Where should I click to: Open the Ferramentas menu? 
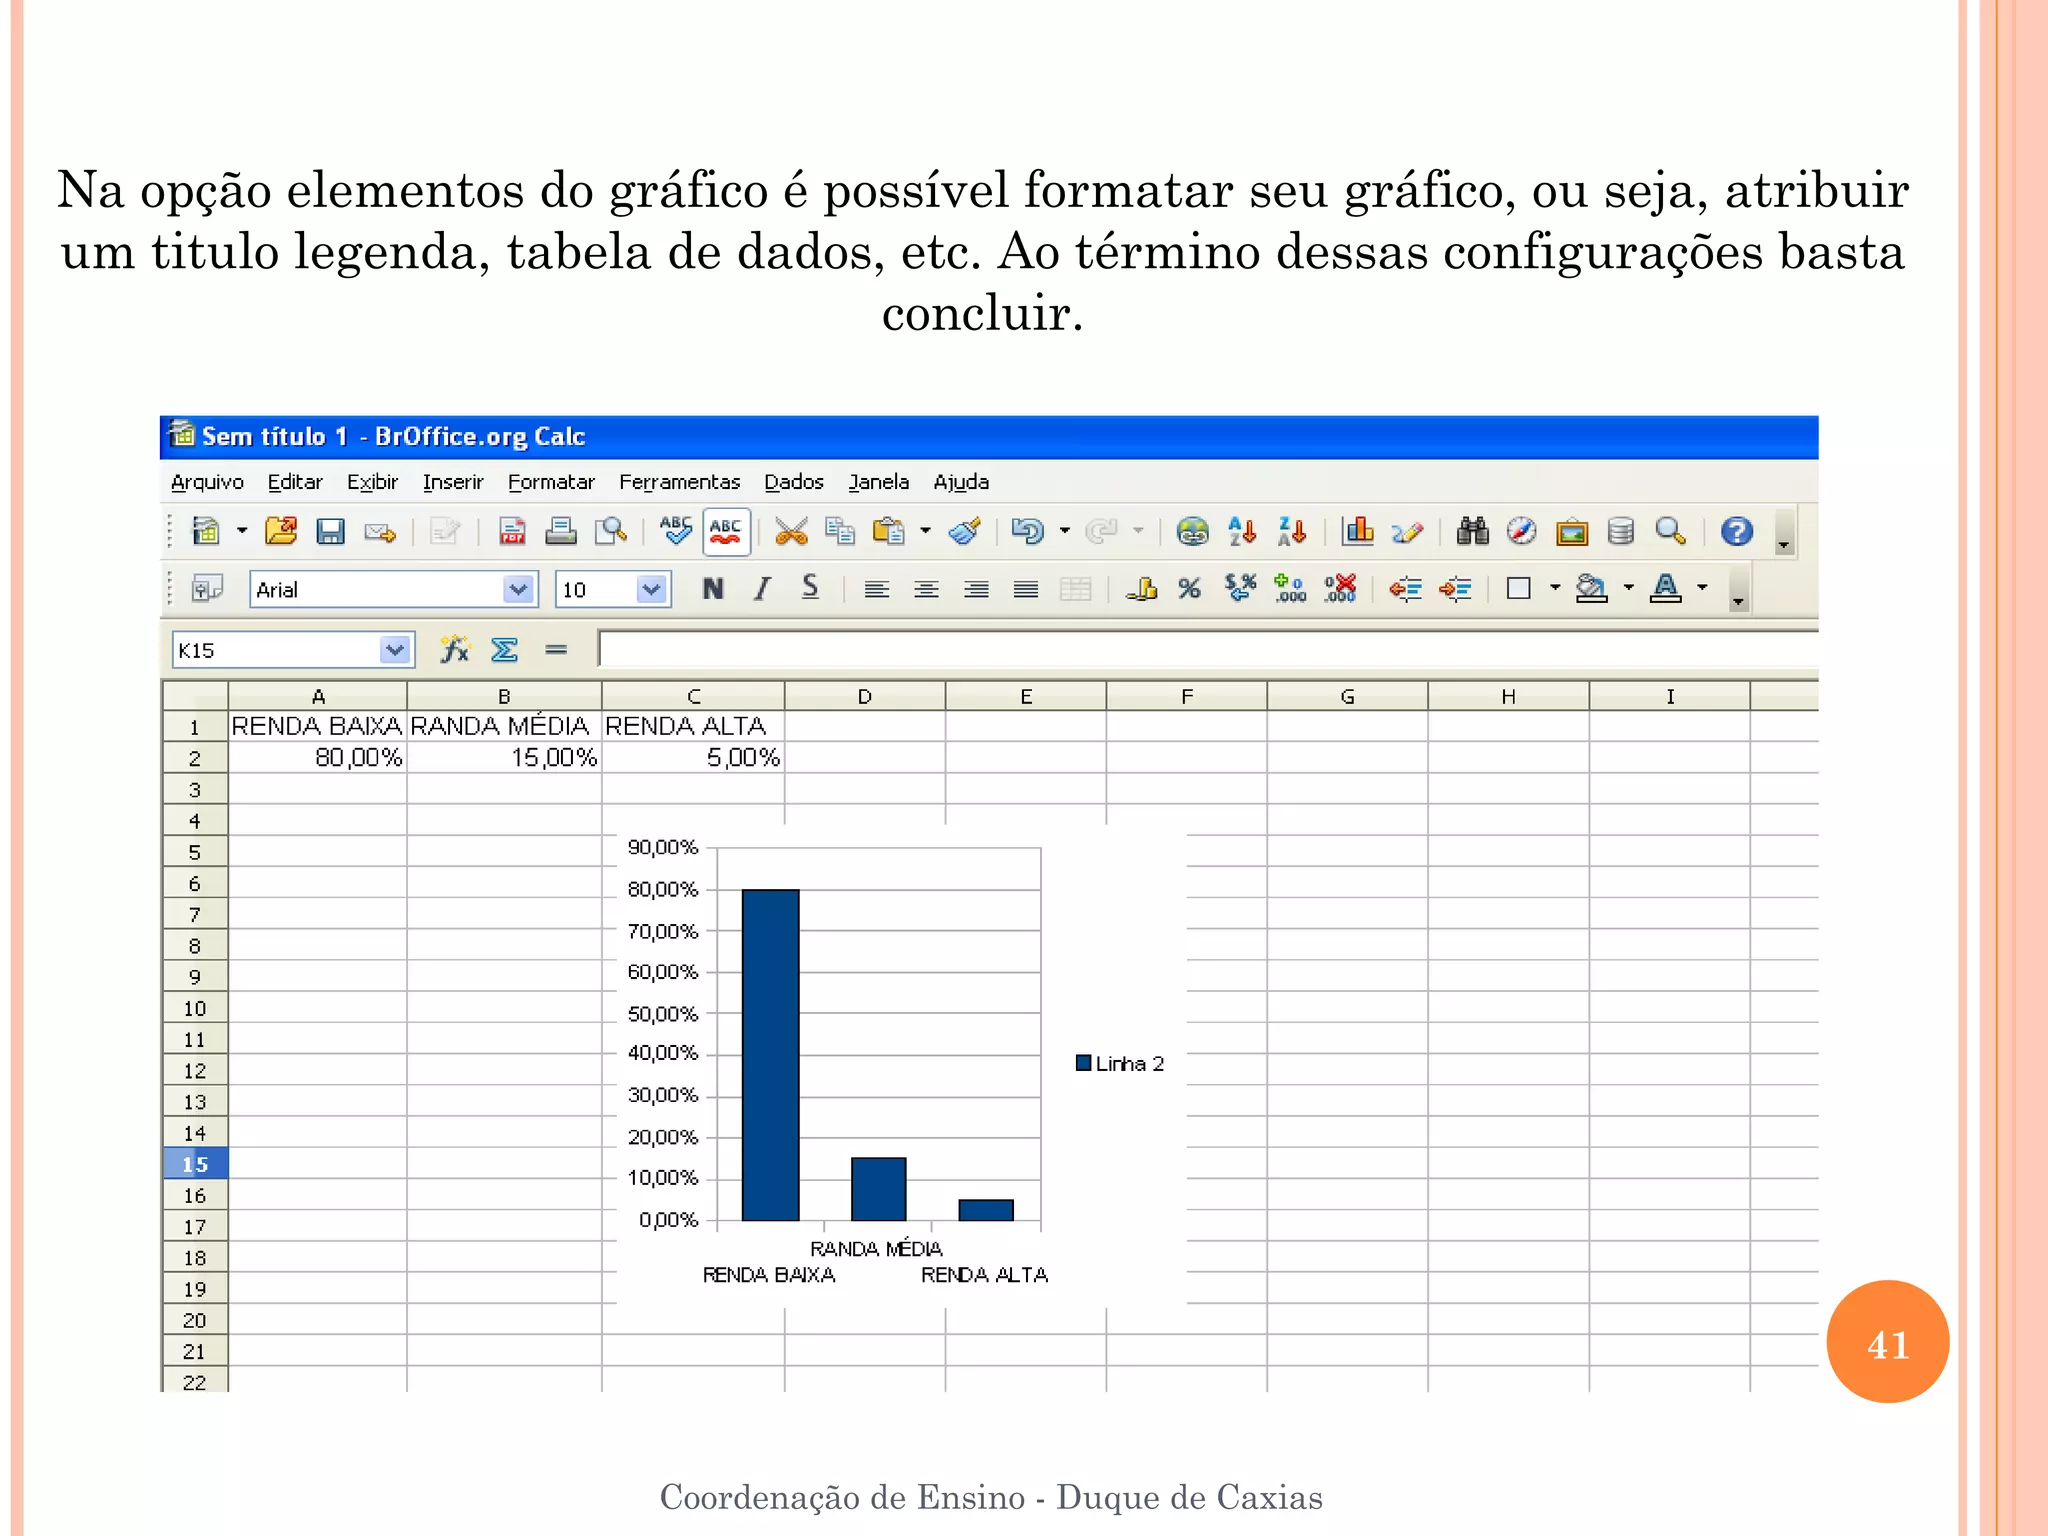click(679, 482)
